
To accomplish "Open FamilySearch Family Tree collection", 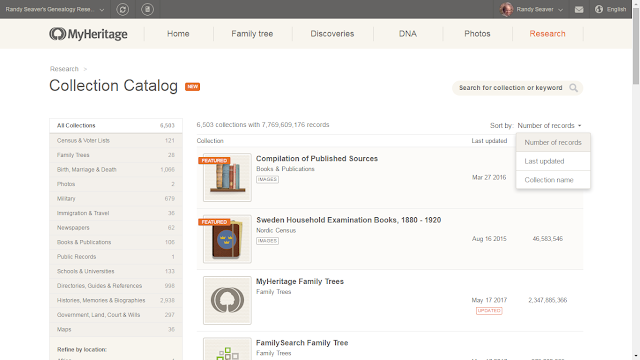I will (302, 343).
